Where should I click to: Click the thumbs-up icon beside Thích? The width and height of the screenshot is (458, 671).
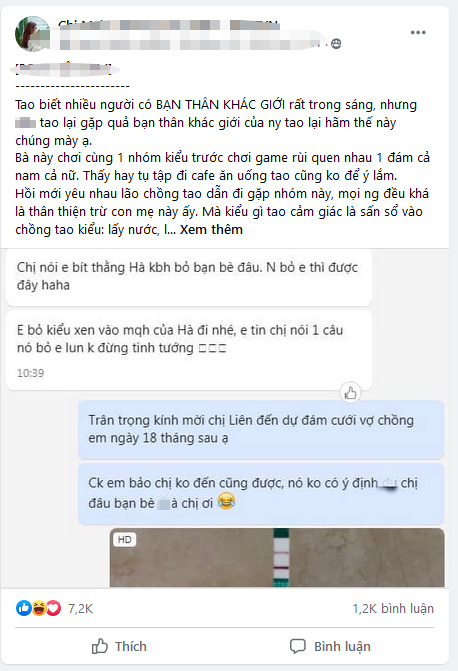click(100, 646)
